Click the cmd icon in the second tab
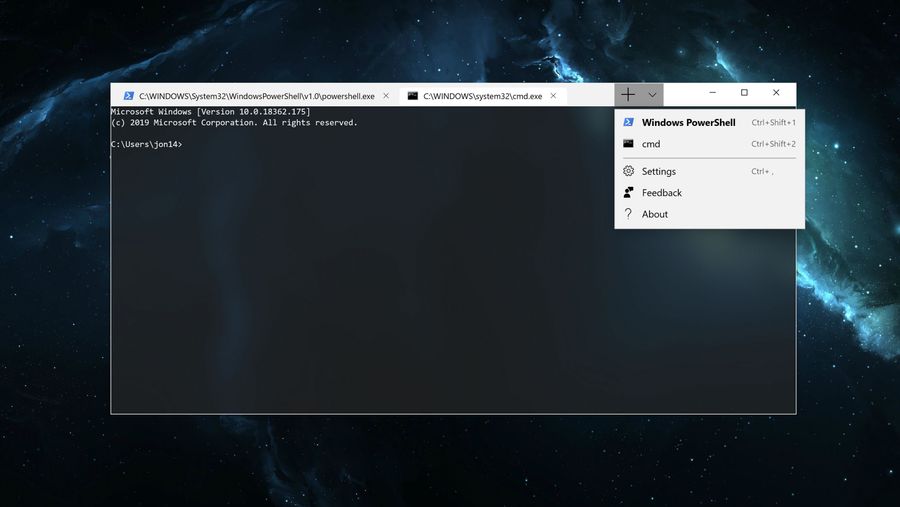 (x=413, y=96)
